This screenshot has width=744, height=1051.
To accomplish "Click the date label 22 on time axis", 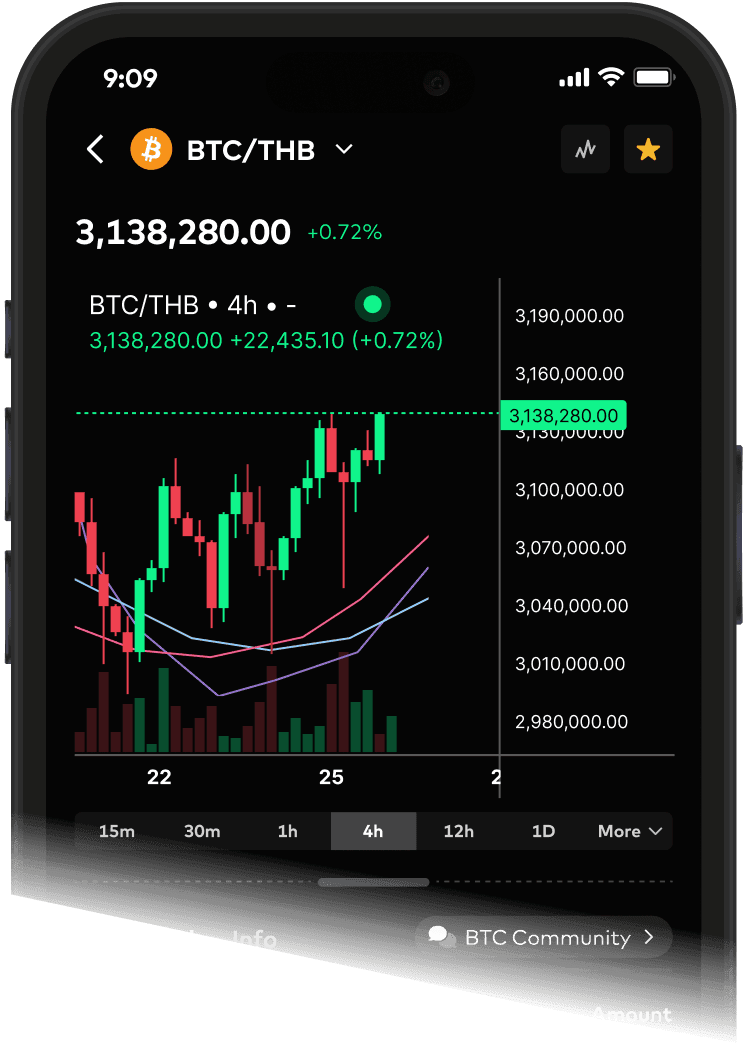I will point(159,777).
